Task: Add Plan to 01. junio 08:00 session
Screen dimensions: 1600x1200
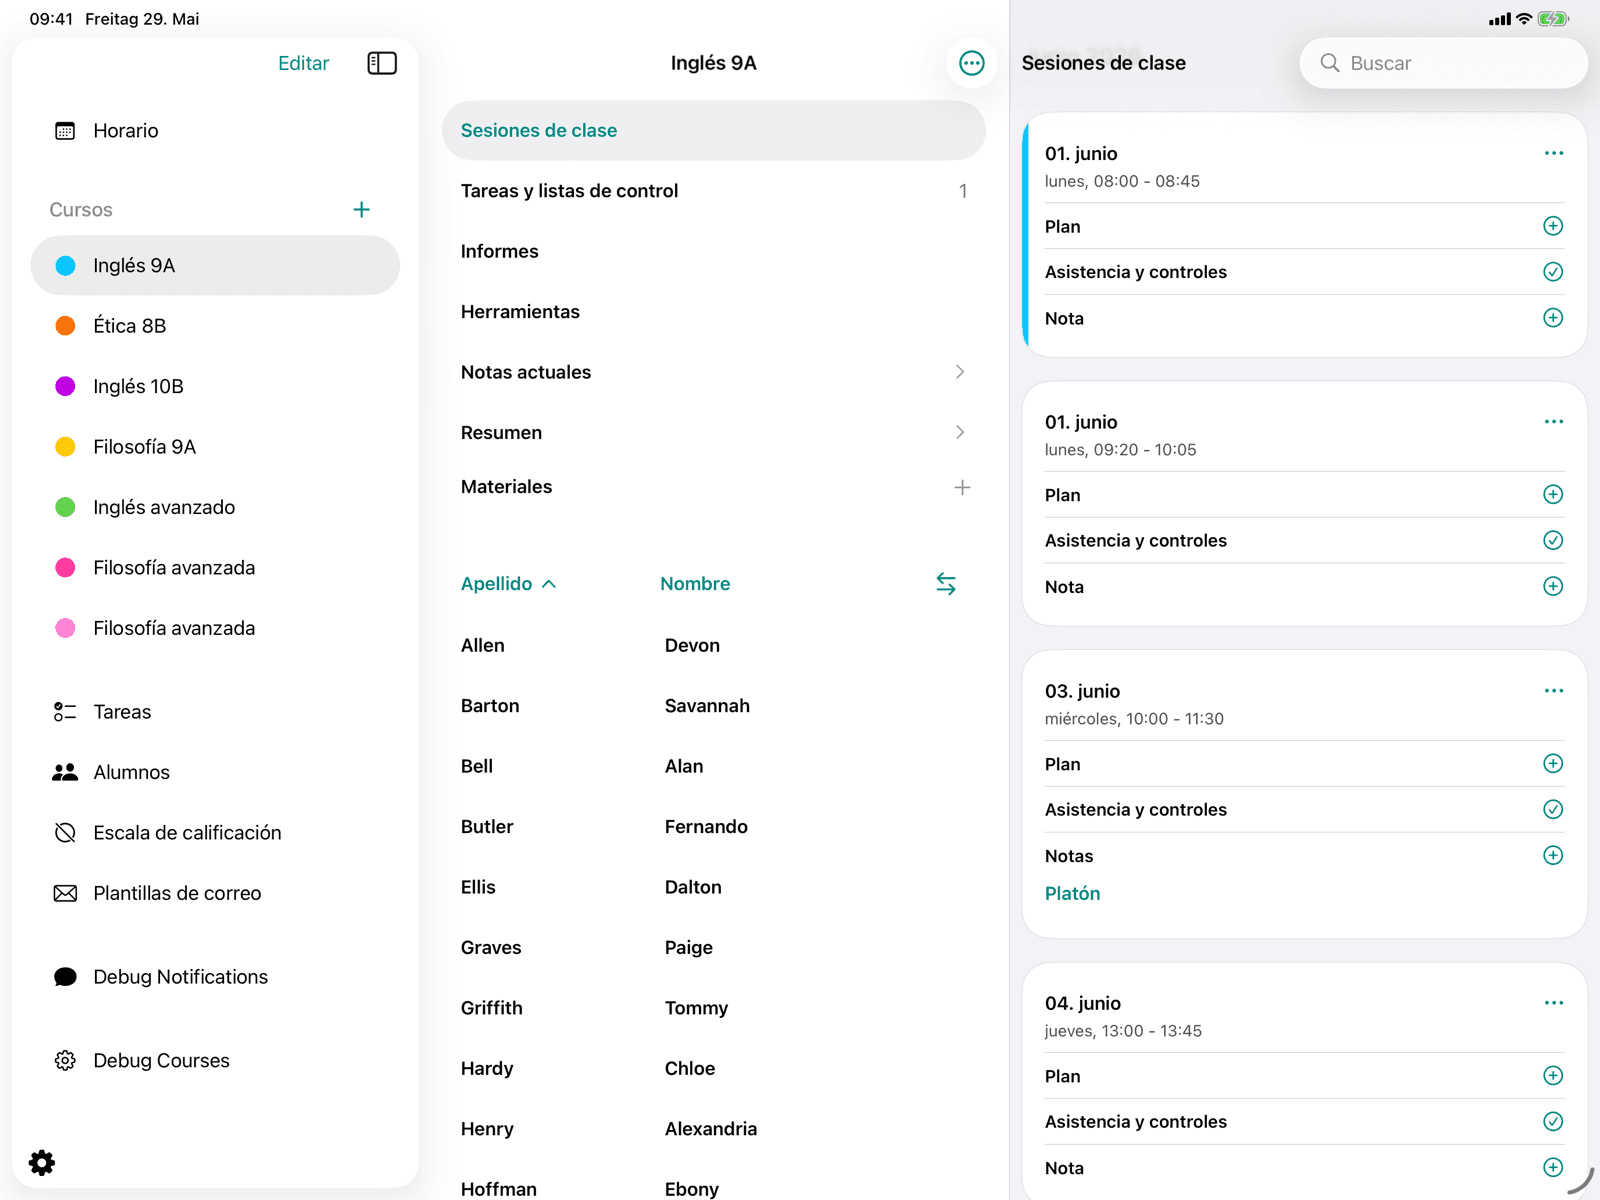Action: pyautogui.click(x=1553, y=226)
